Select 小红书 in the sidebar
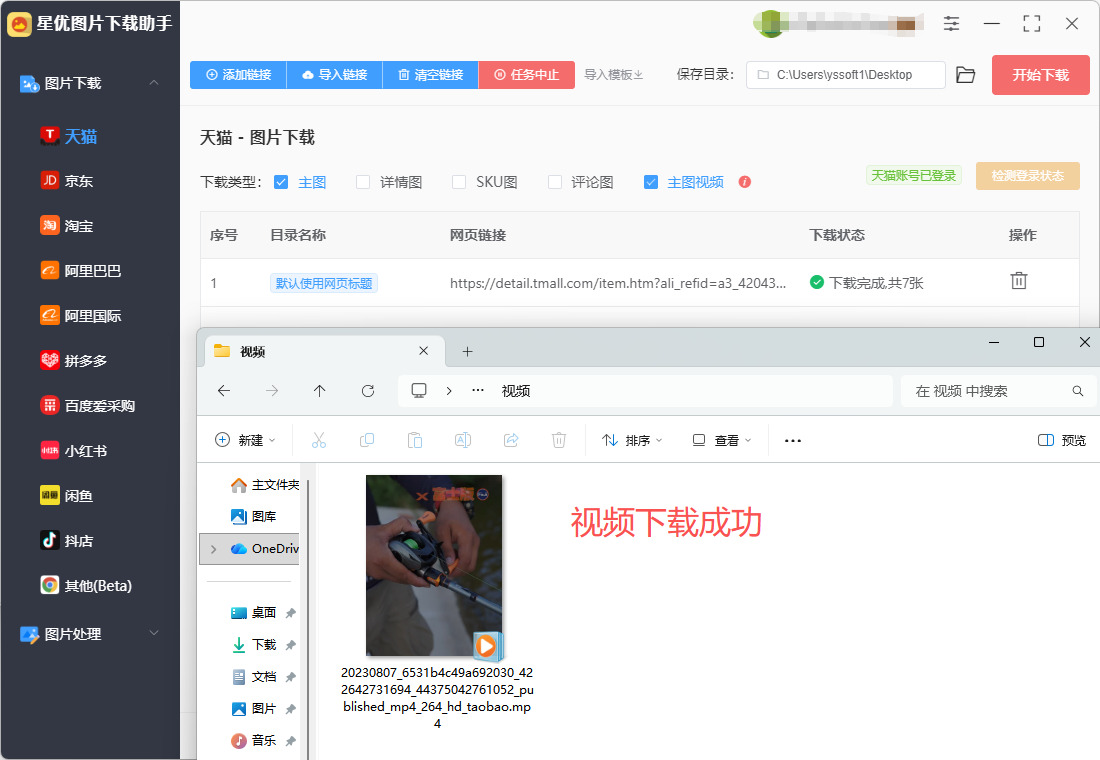The height and width of the screenshot is (760, 1100). click(x=74, y=451)
